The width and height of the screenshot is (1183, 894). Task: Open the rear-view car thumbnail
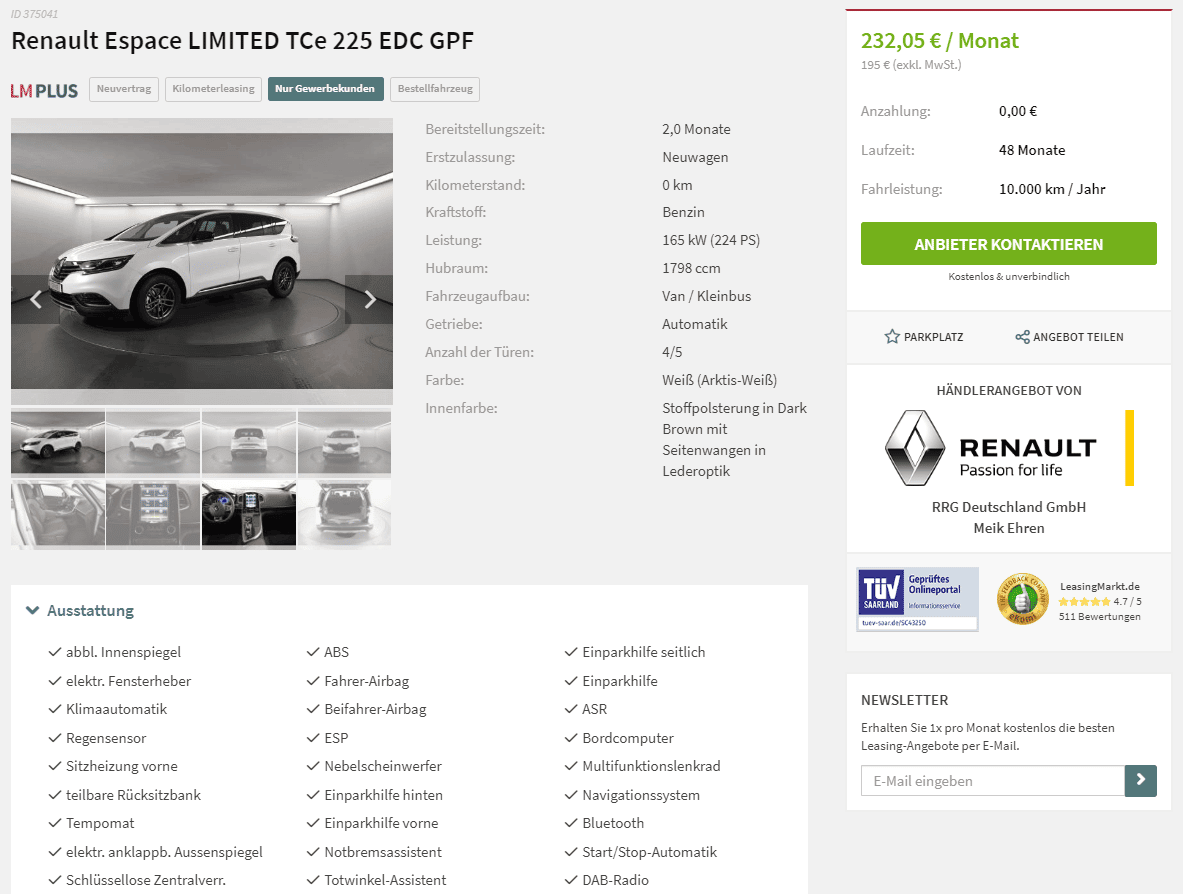[249, 443]
